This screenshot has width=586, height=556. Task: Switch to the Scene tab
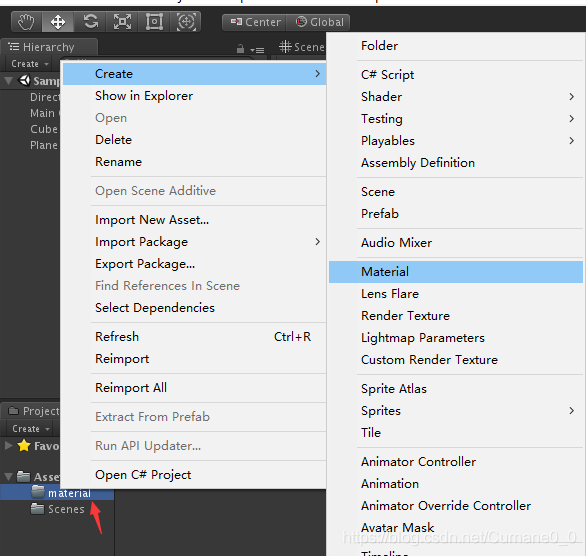[302, 47]
